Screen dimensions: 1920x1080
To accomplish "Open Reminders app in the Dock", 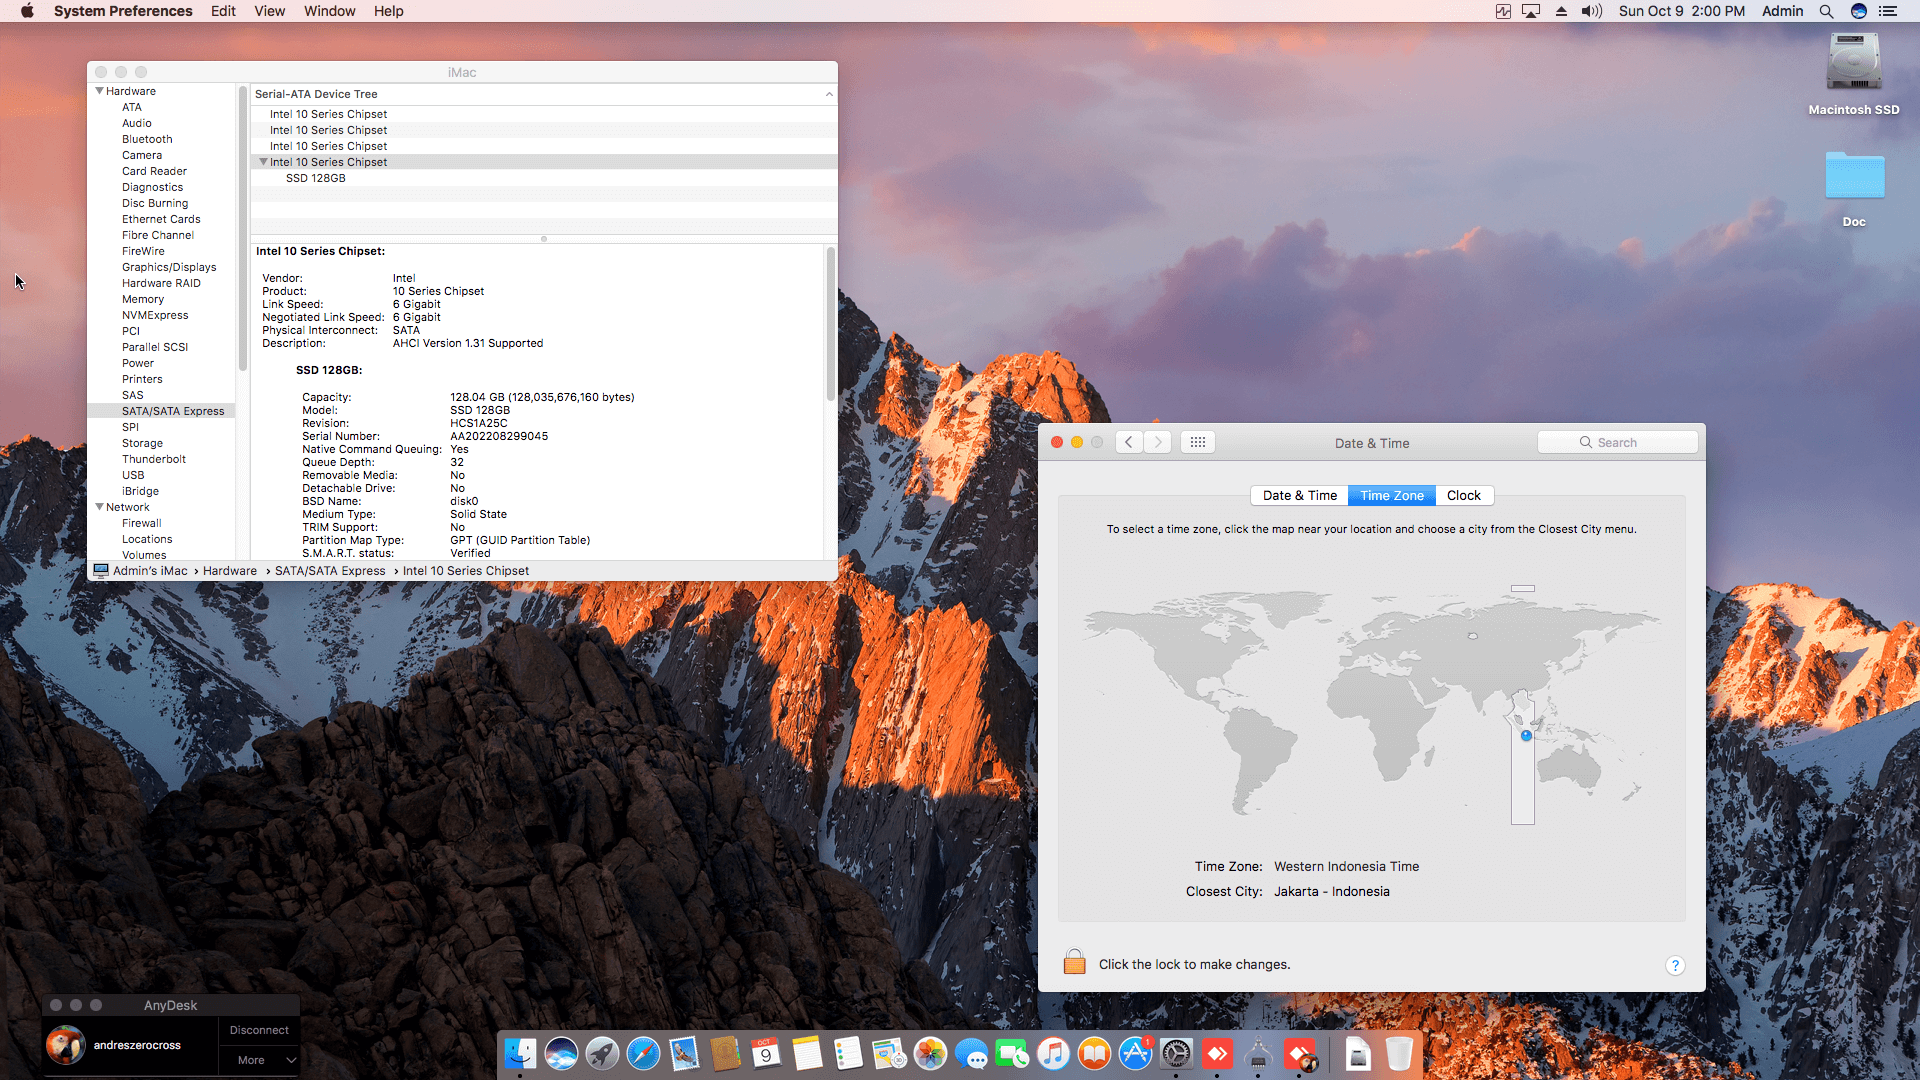I will click(x=848, y=1053).
